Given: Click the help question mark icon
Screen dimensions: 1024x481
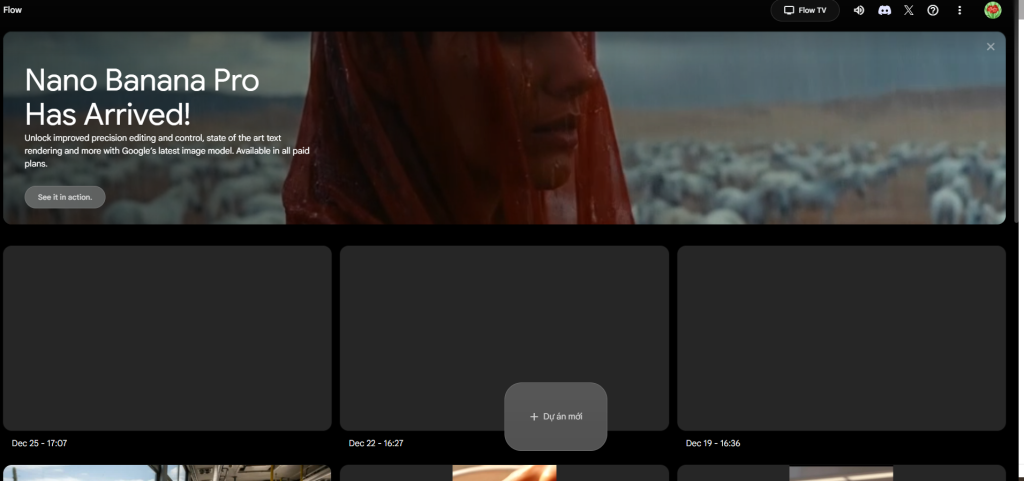Looking at the screenshot, I should pos(933,10).
